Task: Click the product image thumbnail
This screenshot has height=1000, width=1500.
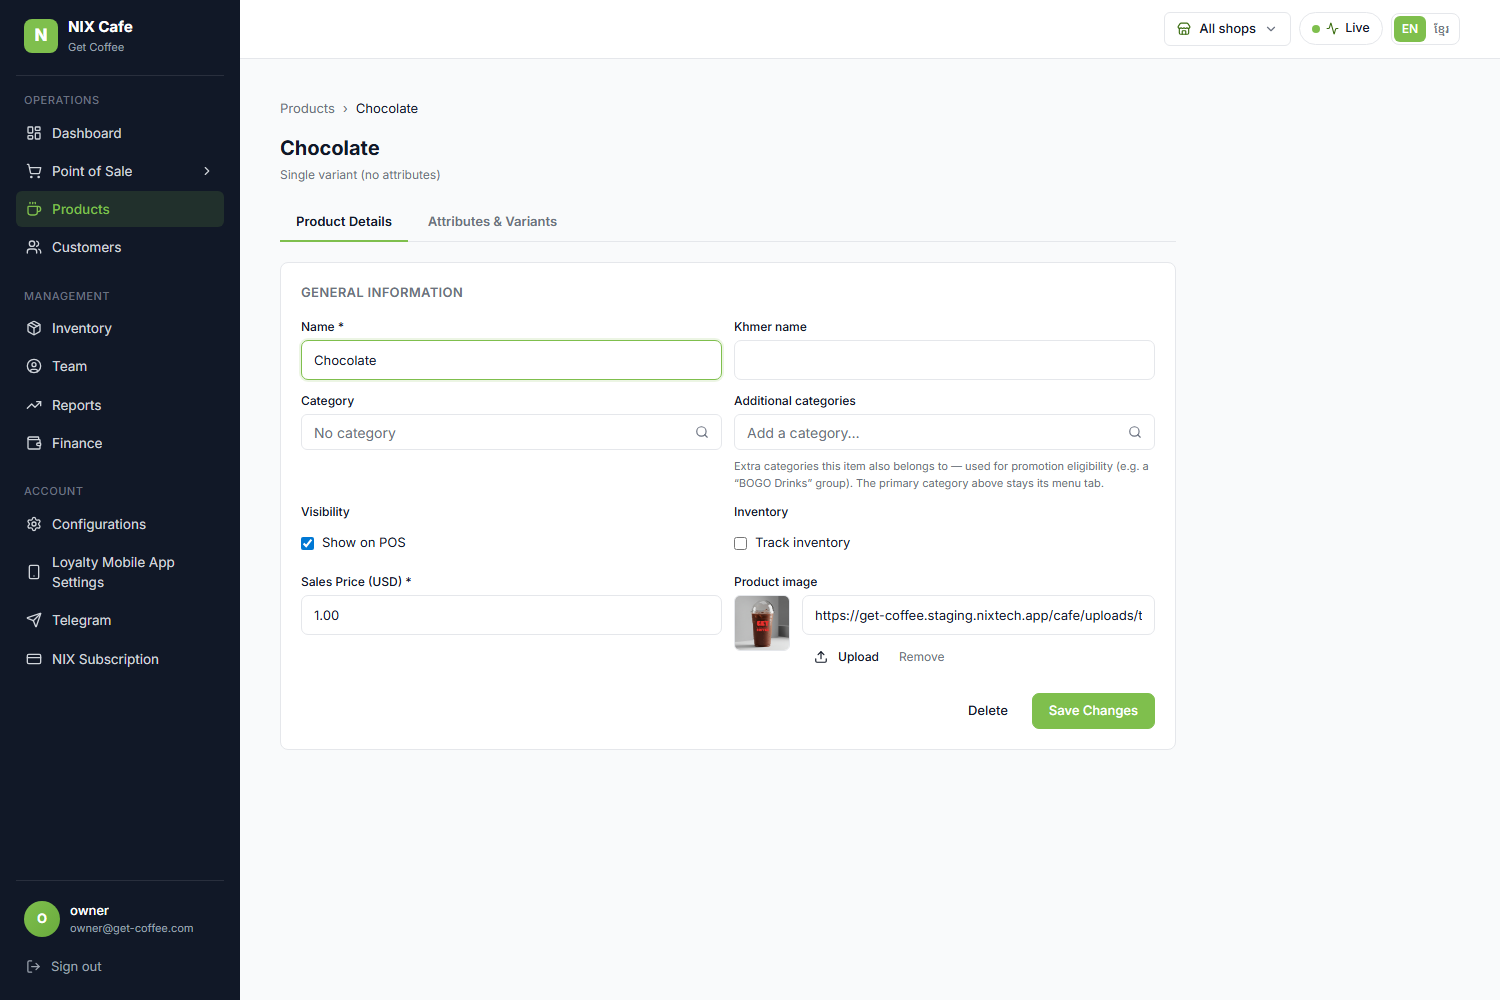Action: (x=762, y=623)
